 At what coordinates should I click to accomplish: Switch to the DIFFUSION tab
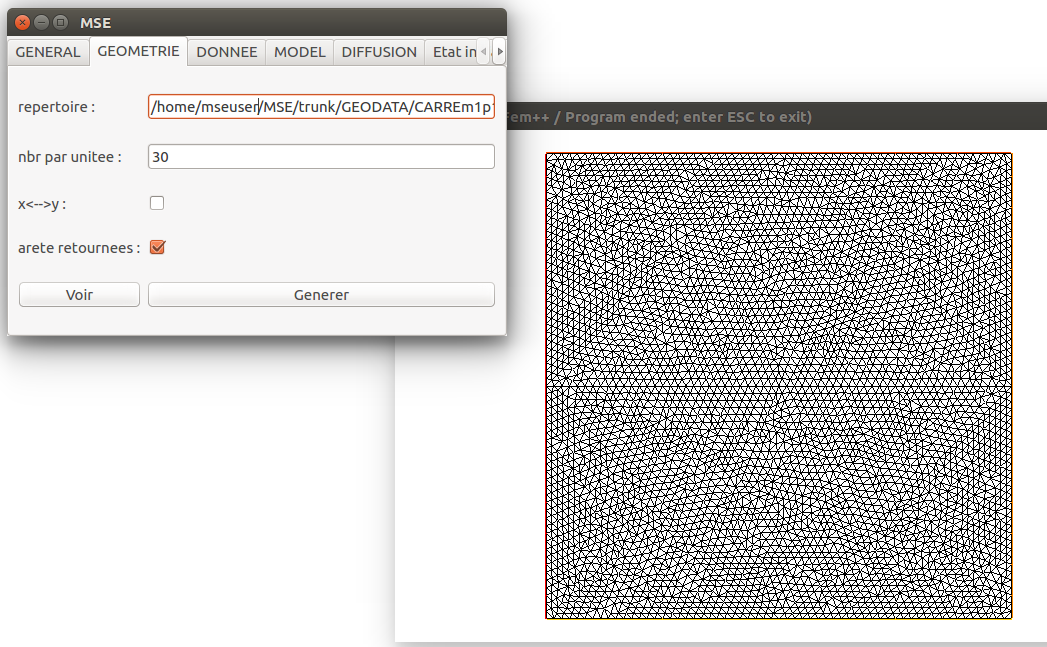(x=378, y=51)
